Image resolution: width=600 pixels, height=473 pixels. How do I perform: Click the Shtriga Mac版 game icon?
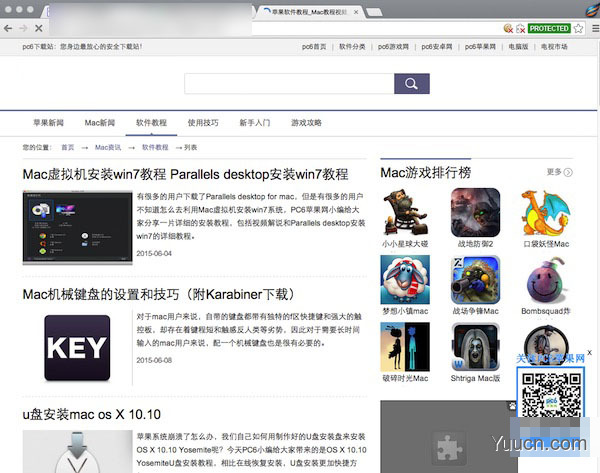coord(476,347)
